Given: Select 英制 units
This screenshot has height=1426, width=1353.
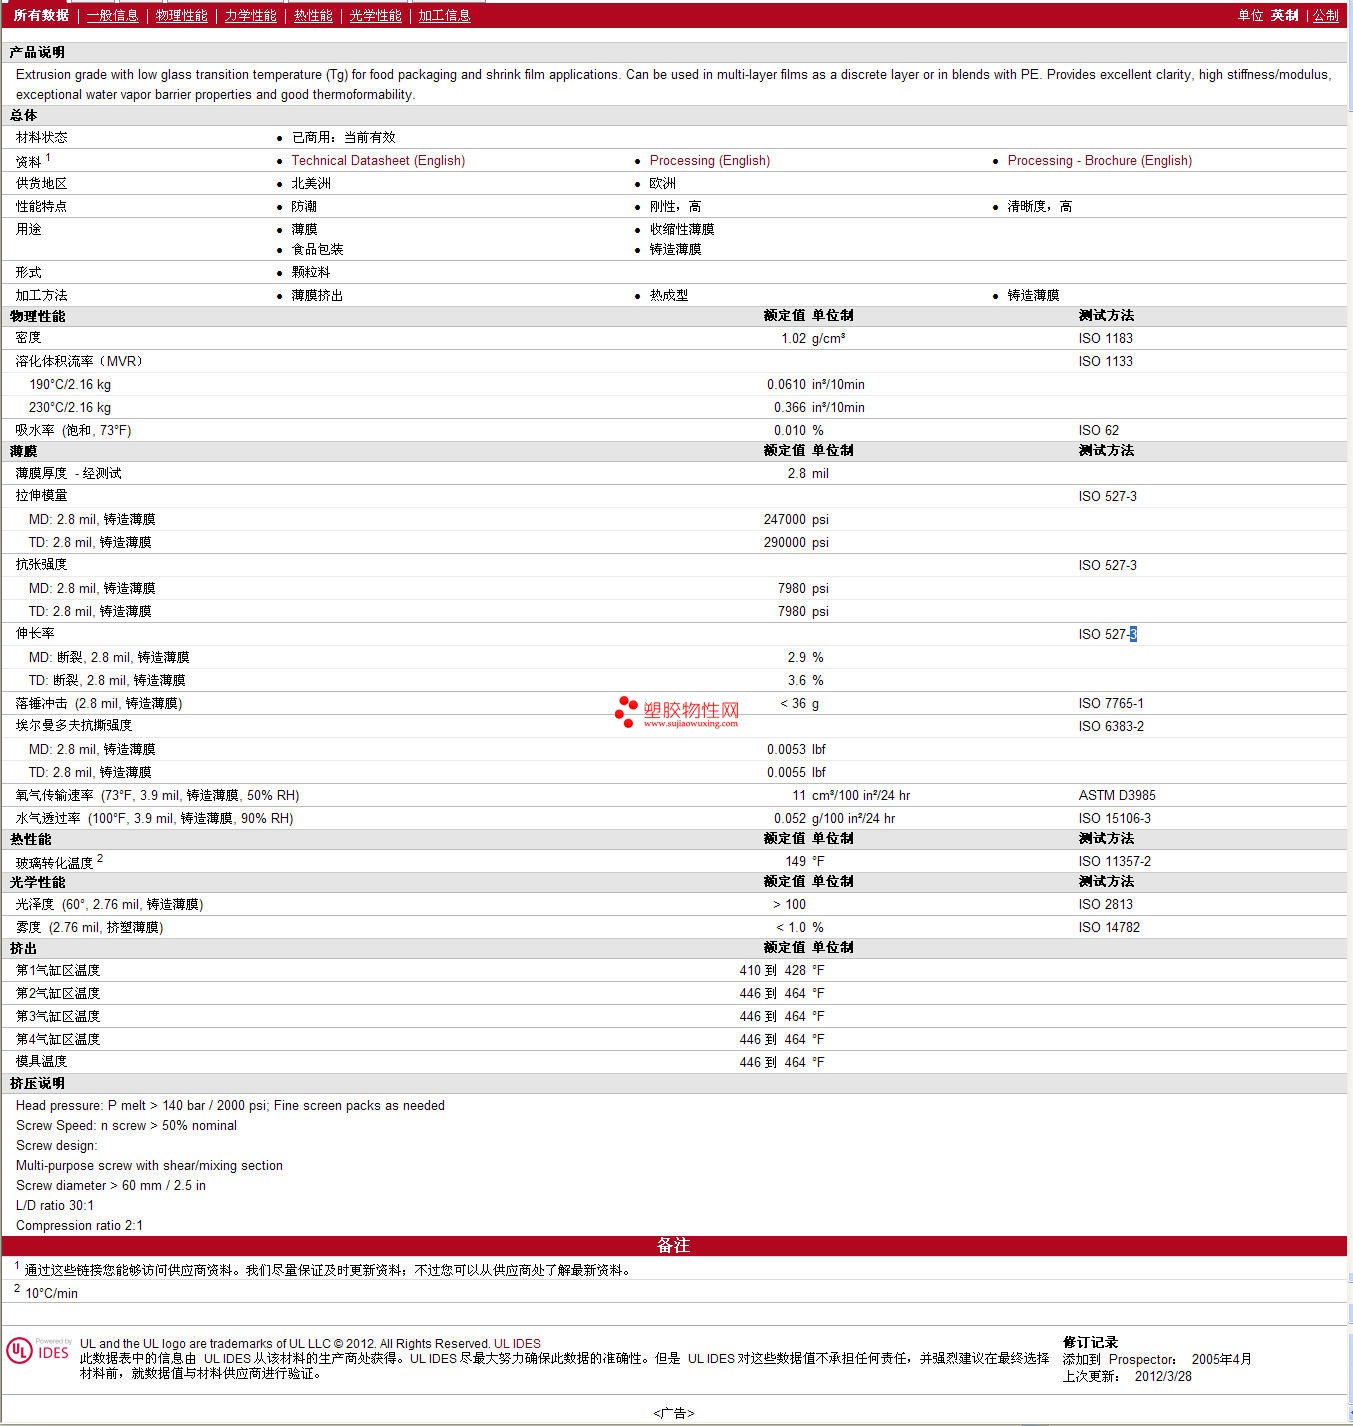Looking at the screenshot, I should pos(1285,15).
